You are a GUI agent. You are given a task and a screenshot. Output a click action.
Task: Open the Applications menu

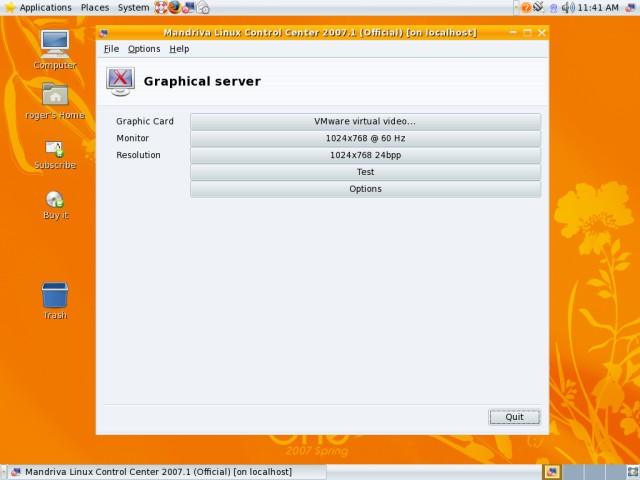coord(45,7)
